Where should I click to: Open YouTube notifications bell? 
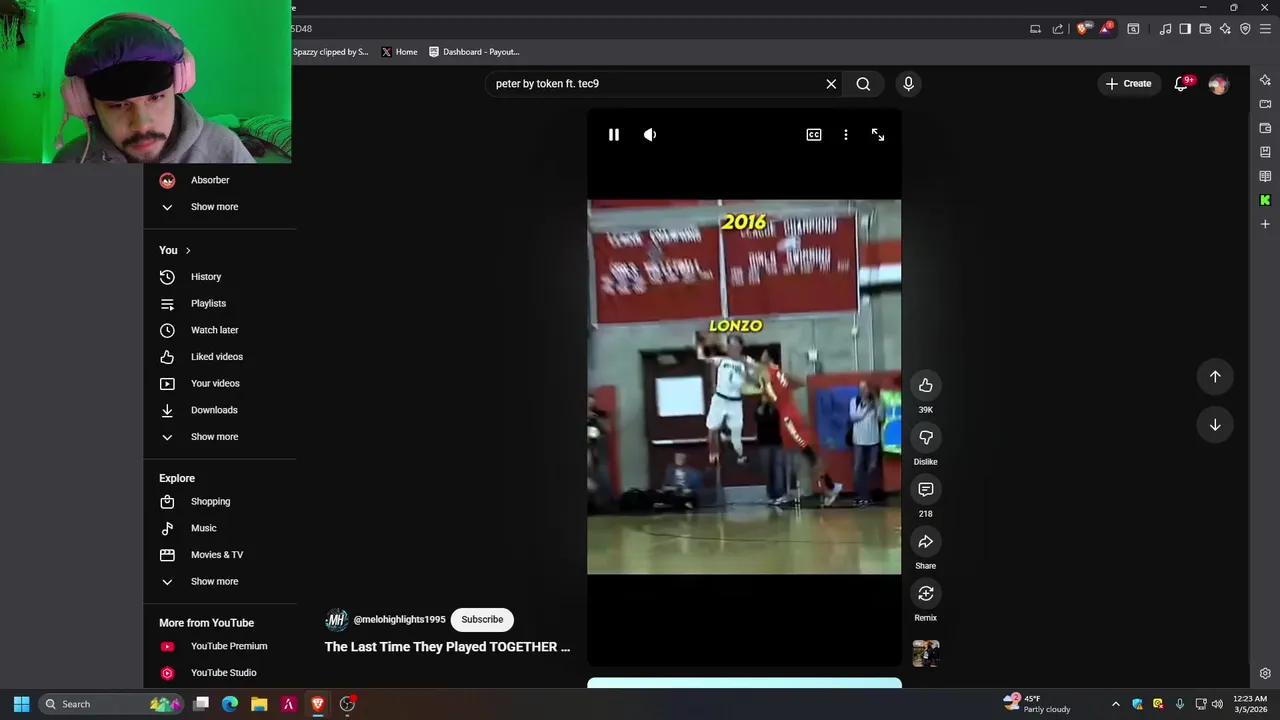[x=1181, y=84]
